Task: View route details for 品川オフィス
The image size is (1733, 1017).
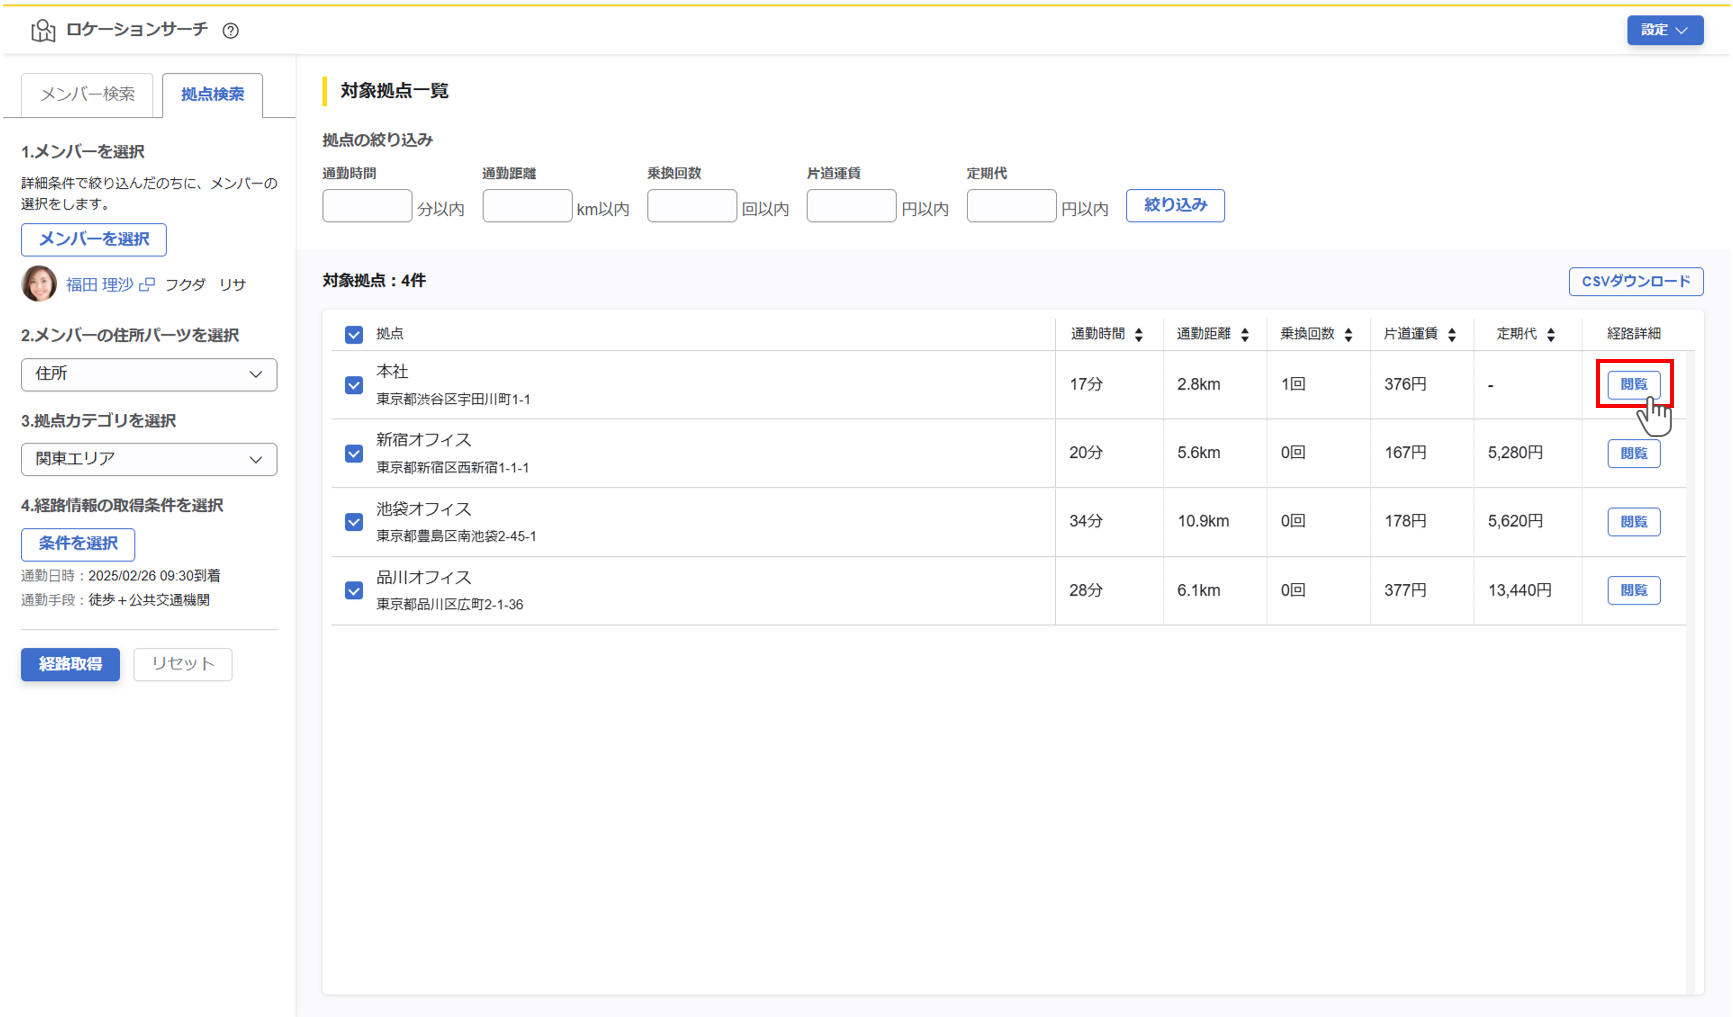Action: click(1634, 590)
